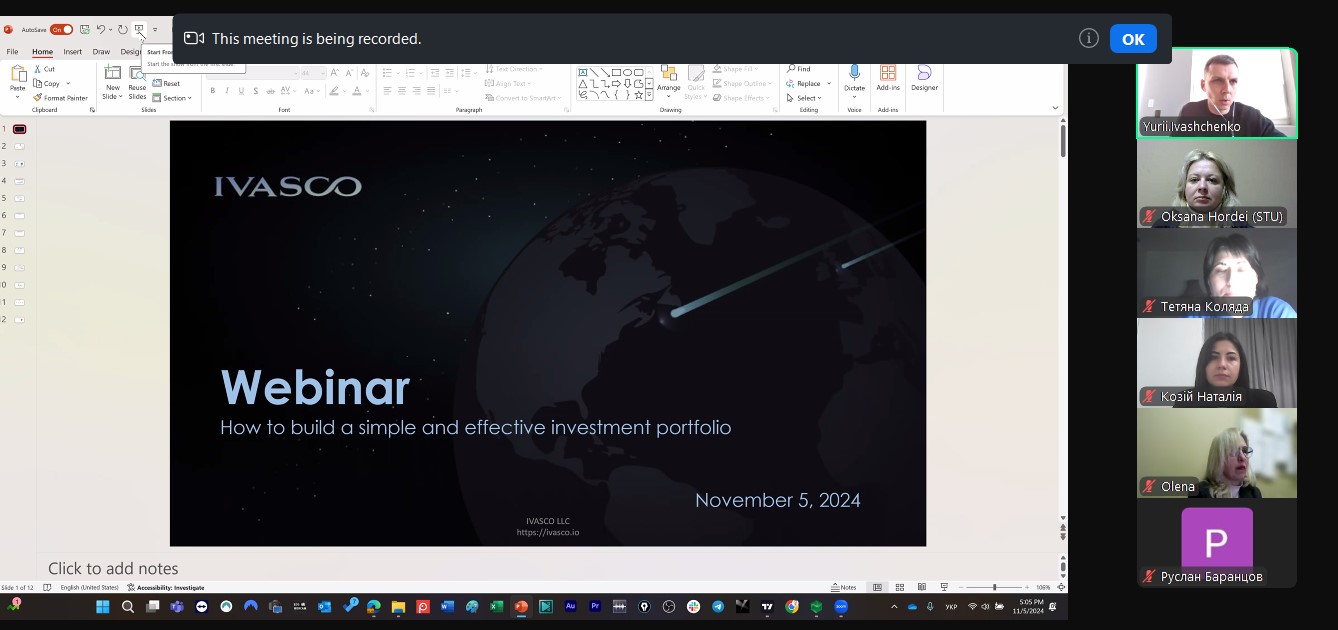1338x630 pixels.
Task: Select the Home ribbon tab
Action: (42, 52)
